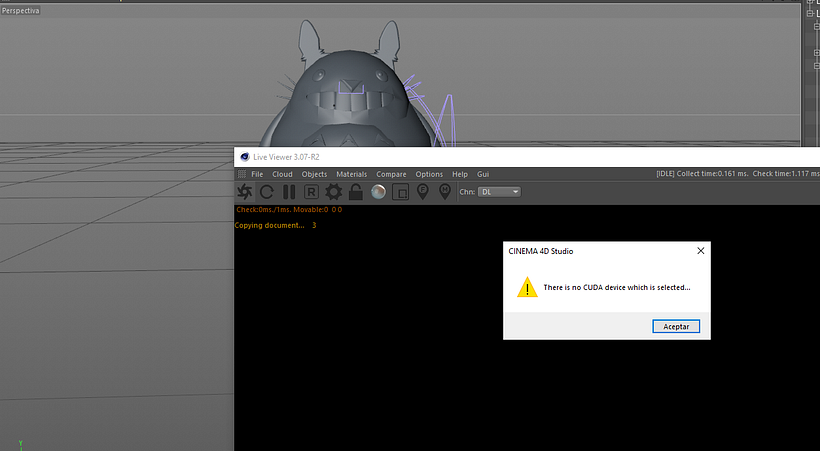The image size is (820, 451).
Task: Click the IDLE collect time status text
Action: coord(738,174)
